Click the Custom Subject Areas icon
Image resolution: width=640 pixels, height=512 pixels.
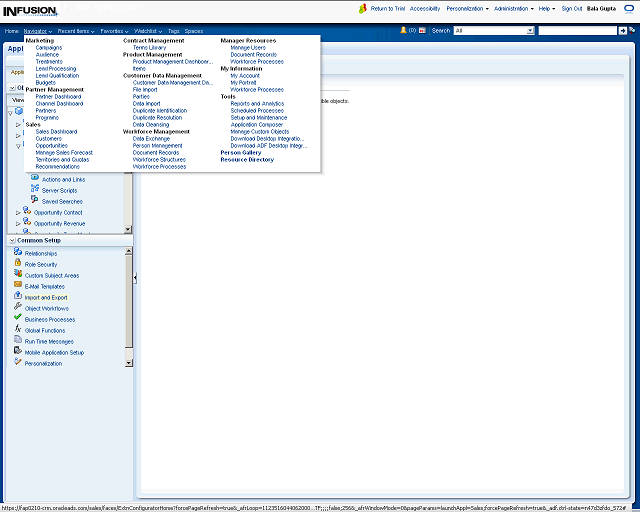point(18,275)
